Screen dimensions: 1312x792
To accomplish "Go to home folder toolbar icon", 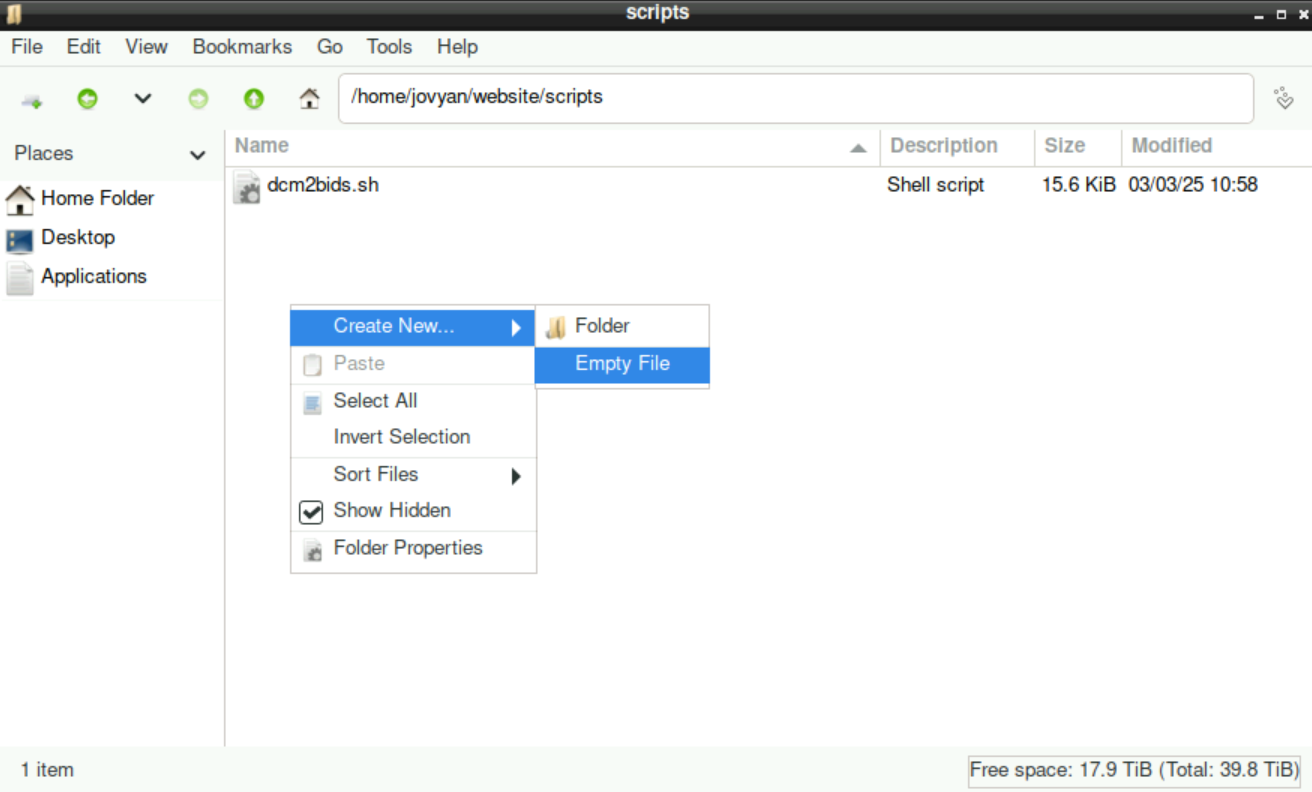I will pyautogui.click(x=310, y=99).
